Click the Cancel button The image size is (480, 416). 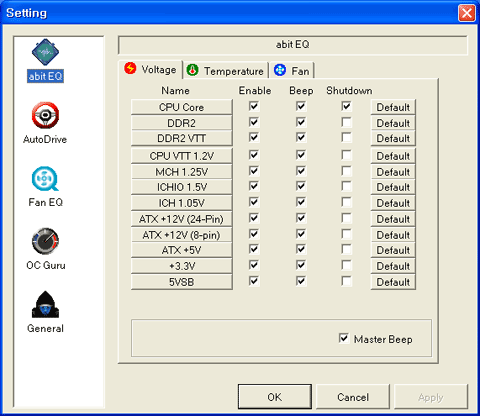pos(353,397)
